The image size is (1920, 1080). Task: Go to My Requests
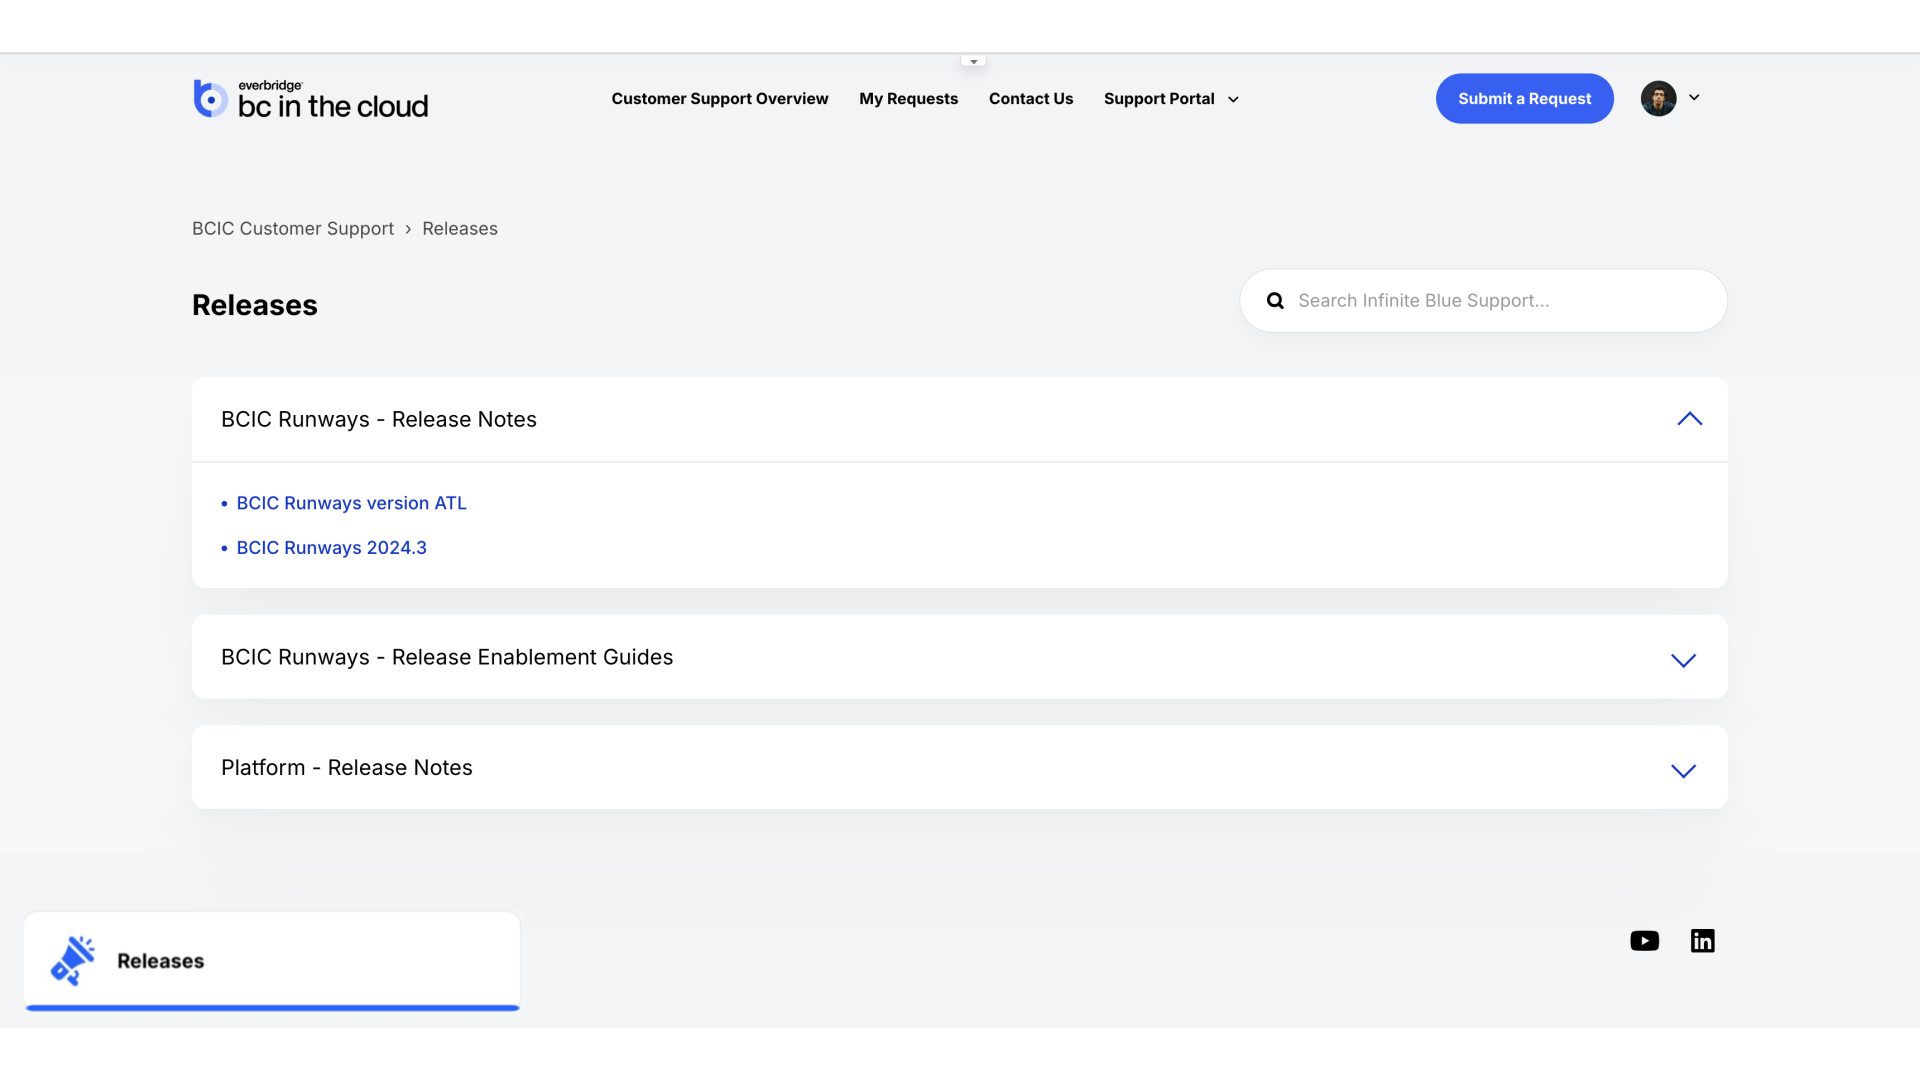[908, 99]
